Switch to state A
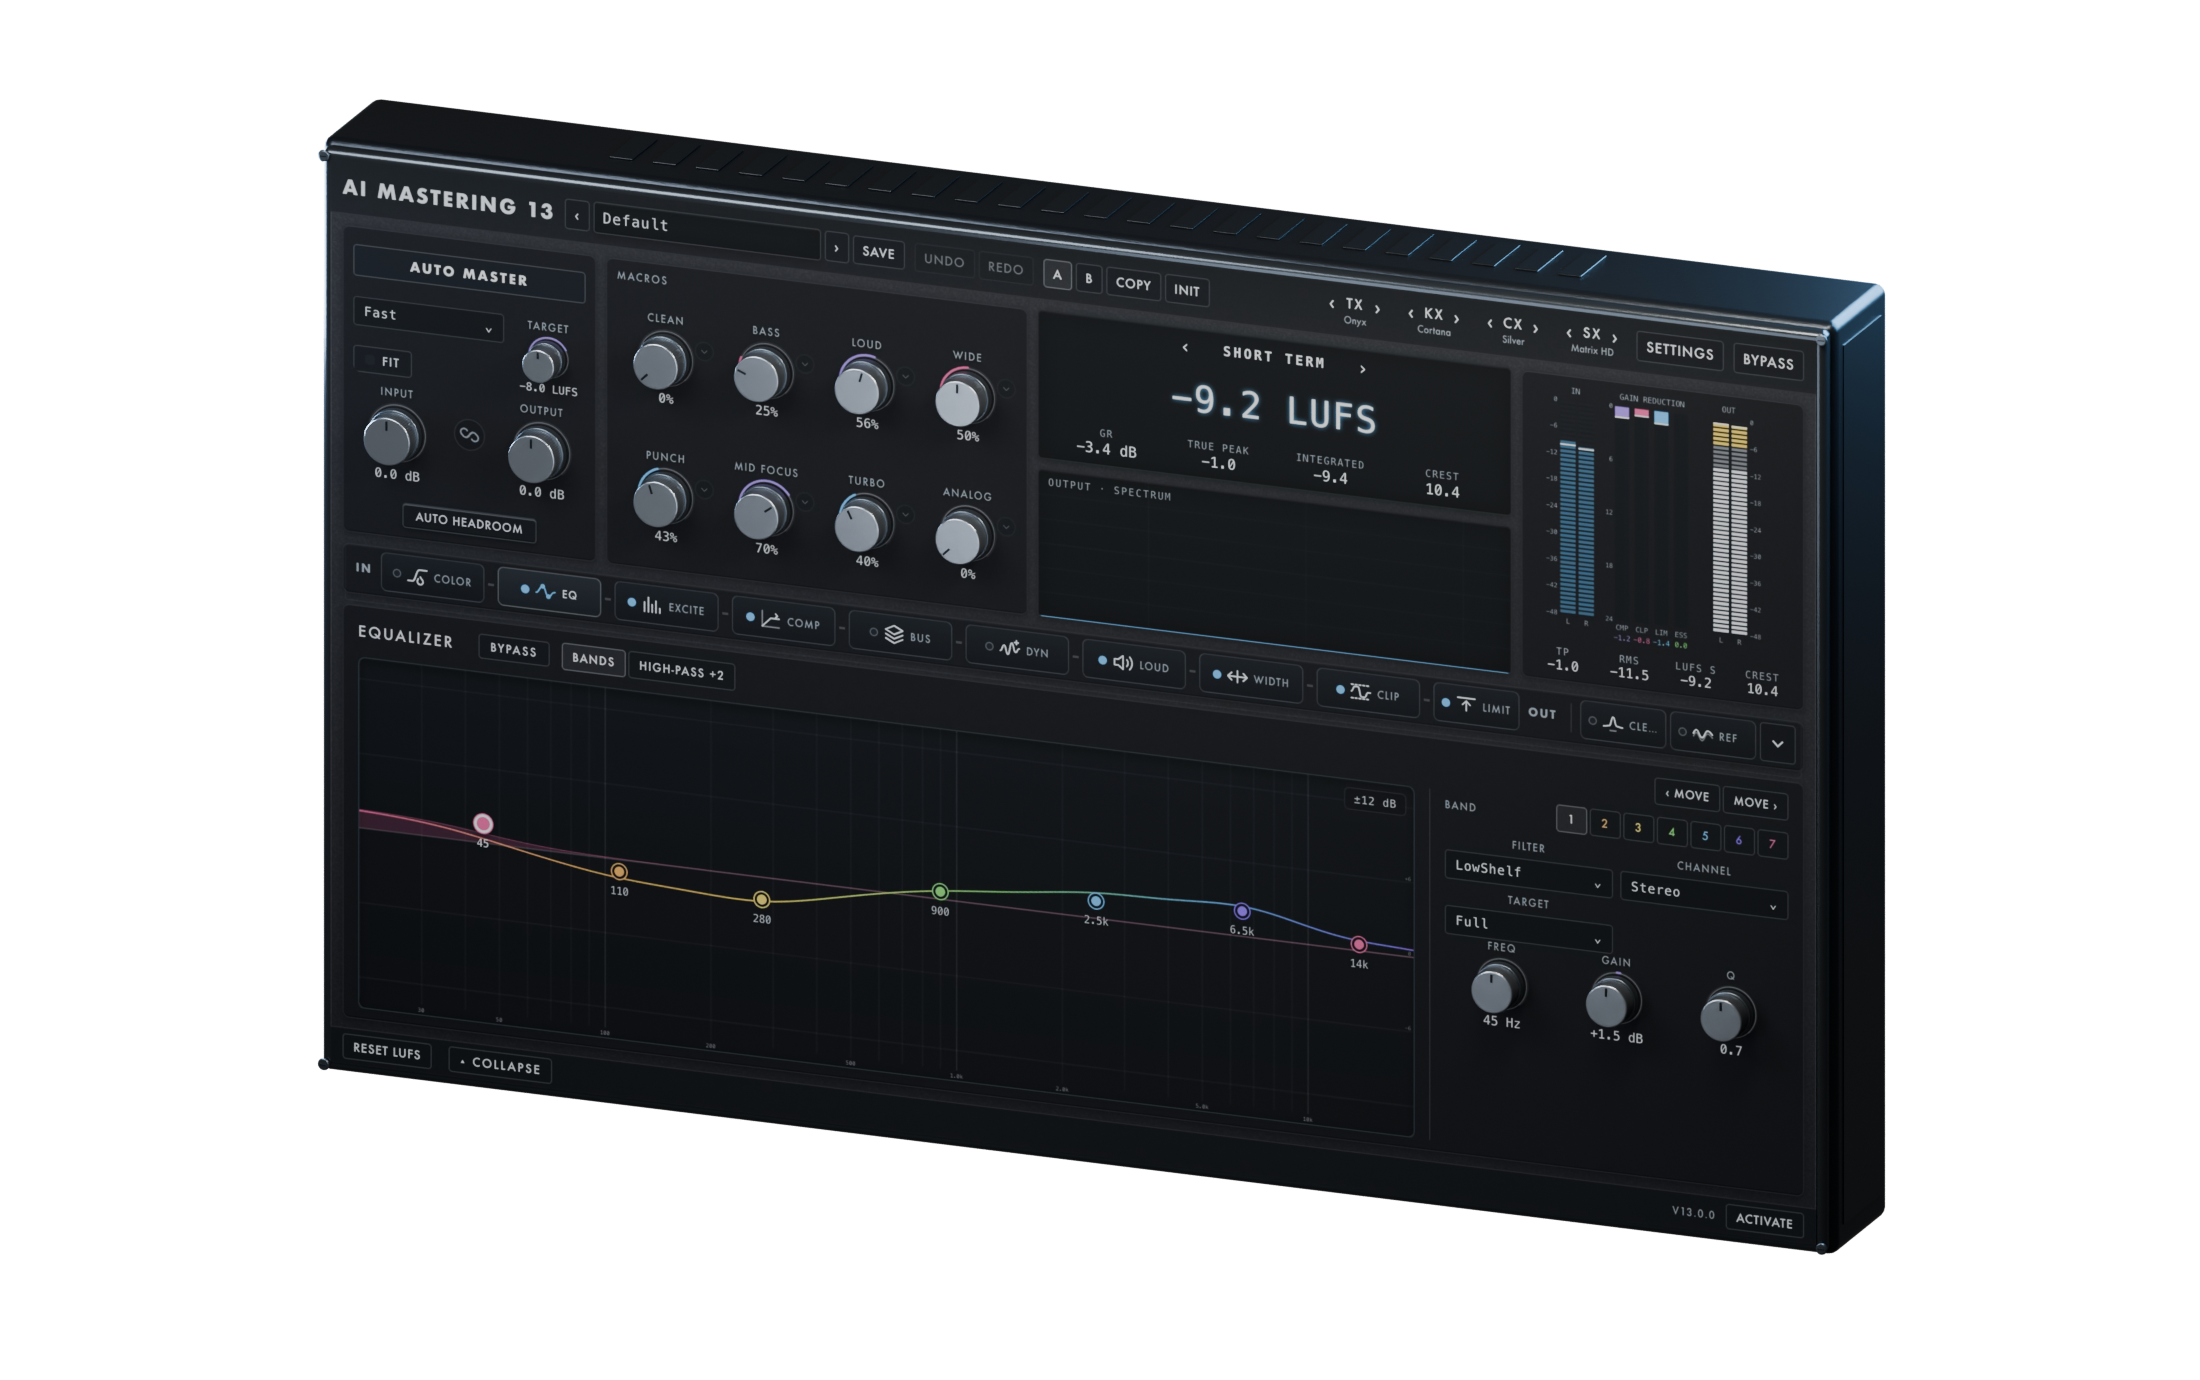 [1057, 275]
